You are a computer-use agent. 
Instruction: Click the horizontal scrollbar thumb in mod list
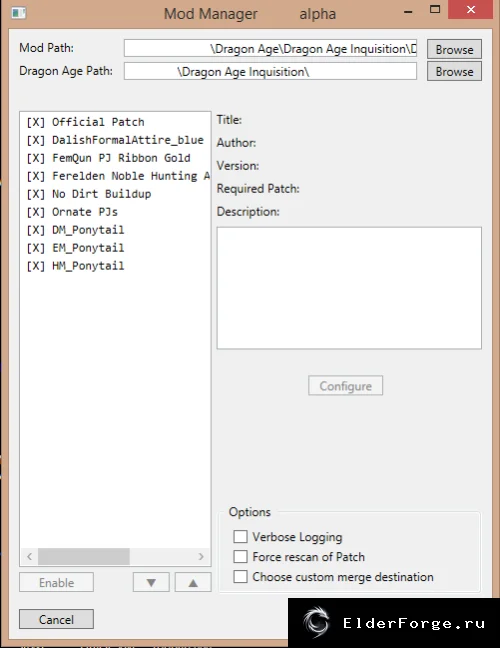pyautogui.click(x=84, y=557)
